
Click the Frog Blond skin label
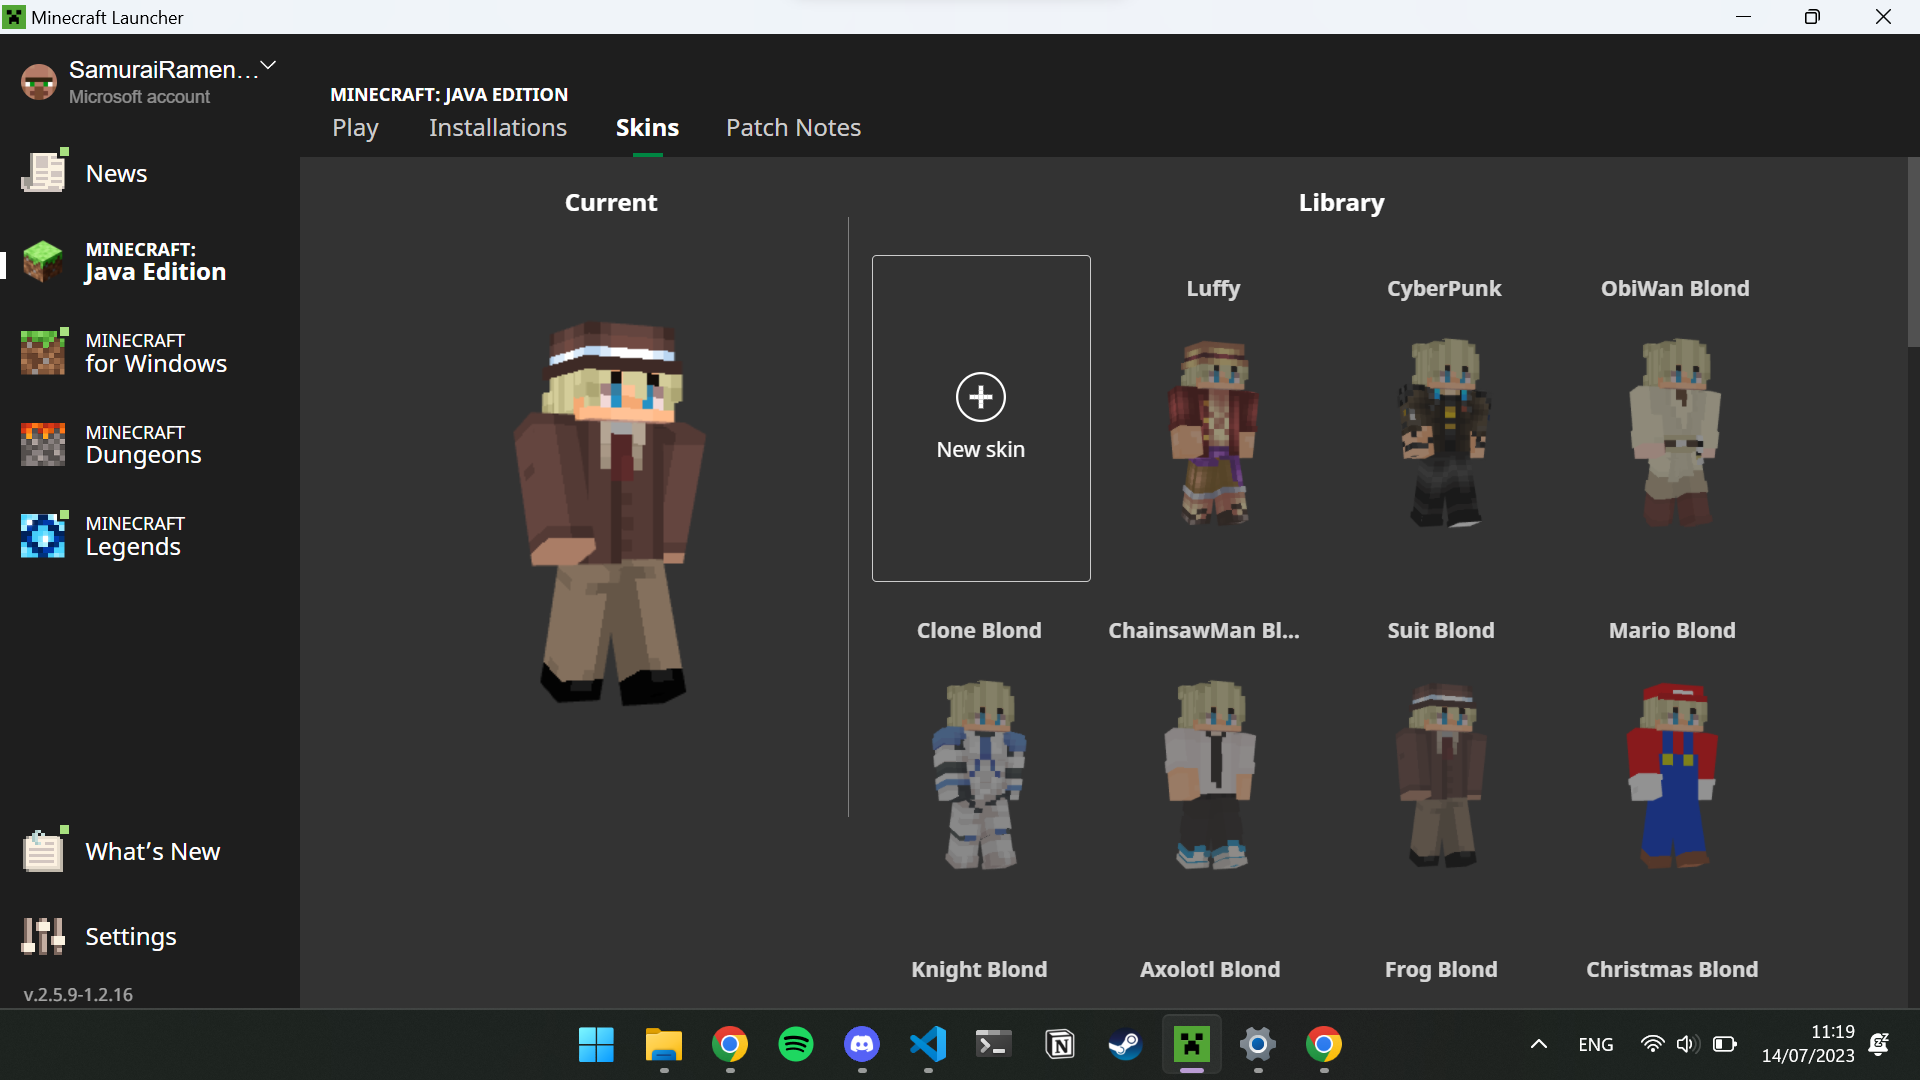pos(1441,969)
